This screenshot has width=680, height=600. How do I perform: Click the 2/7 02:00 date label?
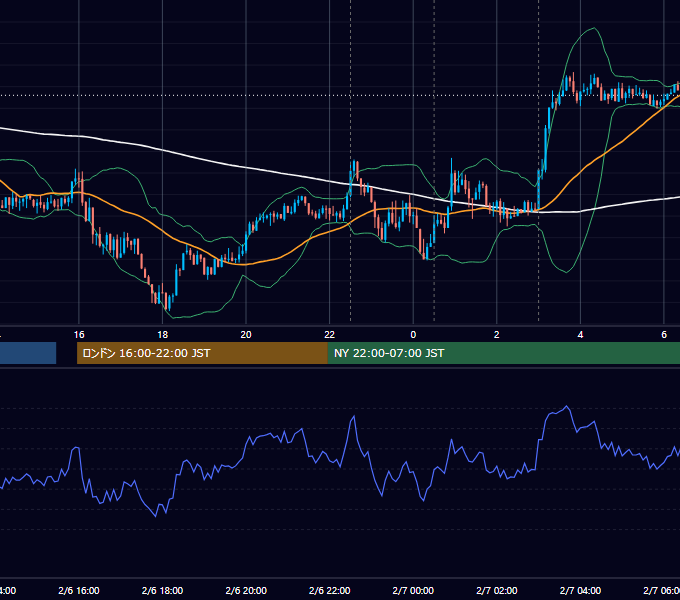click(497, 590)
